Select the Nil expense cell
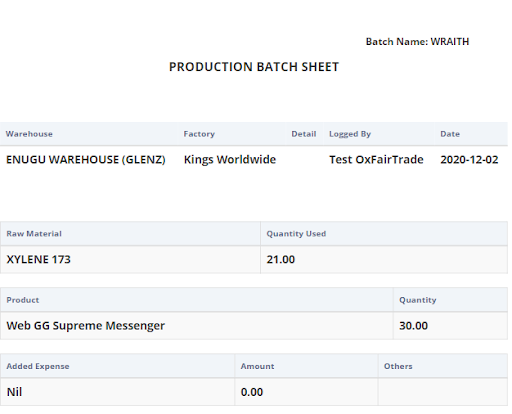 click(x=14, y=392)
